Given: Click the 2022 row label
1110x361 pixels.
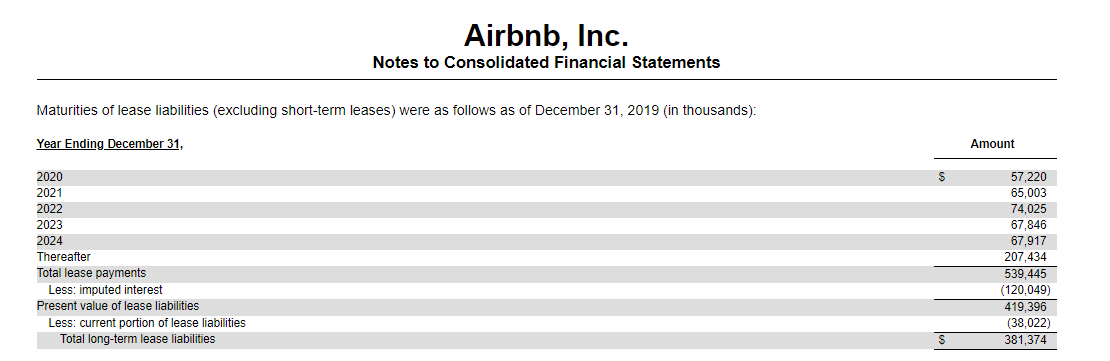Looking at the screenshot, I should point(50,209).
